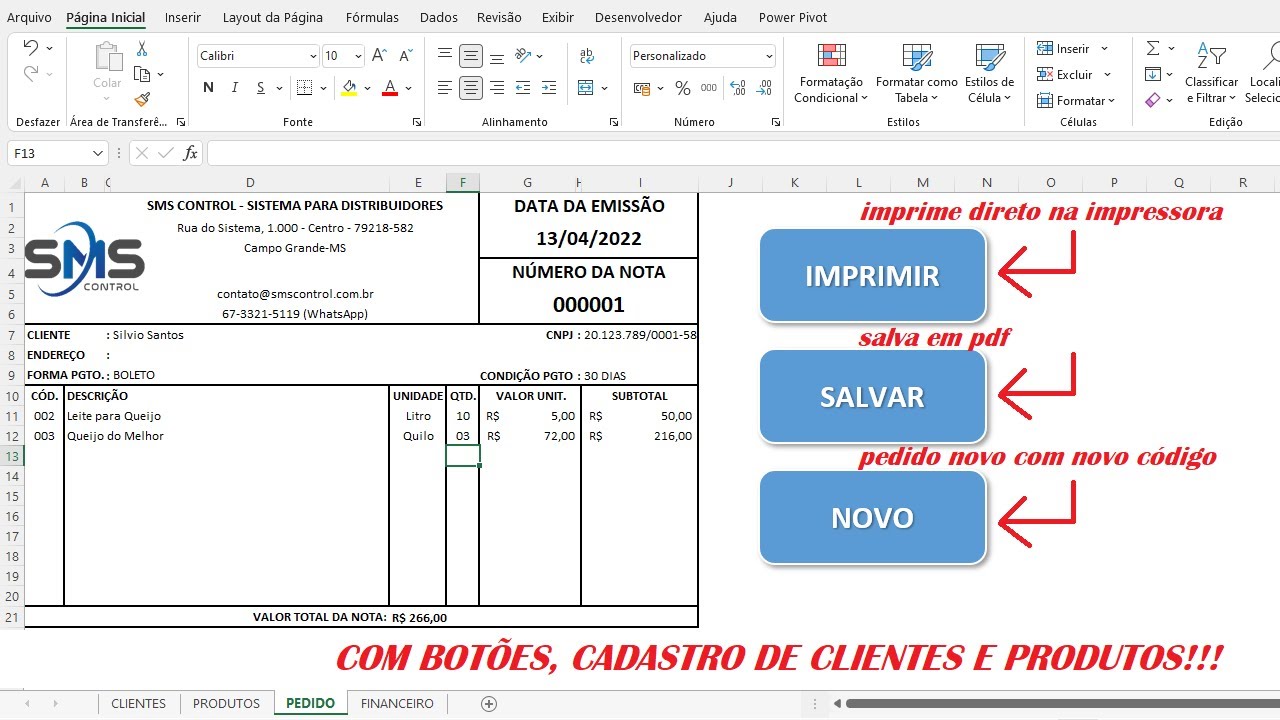Click the cell Borders icon
This screenshot has width=1280, height=720.
[306, 88]
